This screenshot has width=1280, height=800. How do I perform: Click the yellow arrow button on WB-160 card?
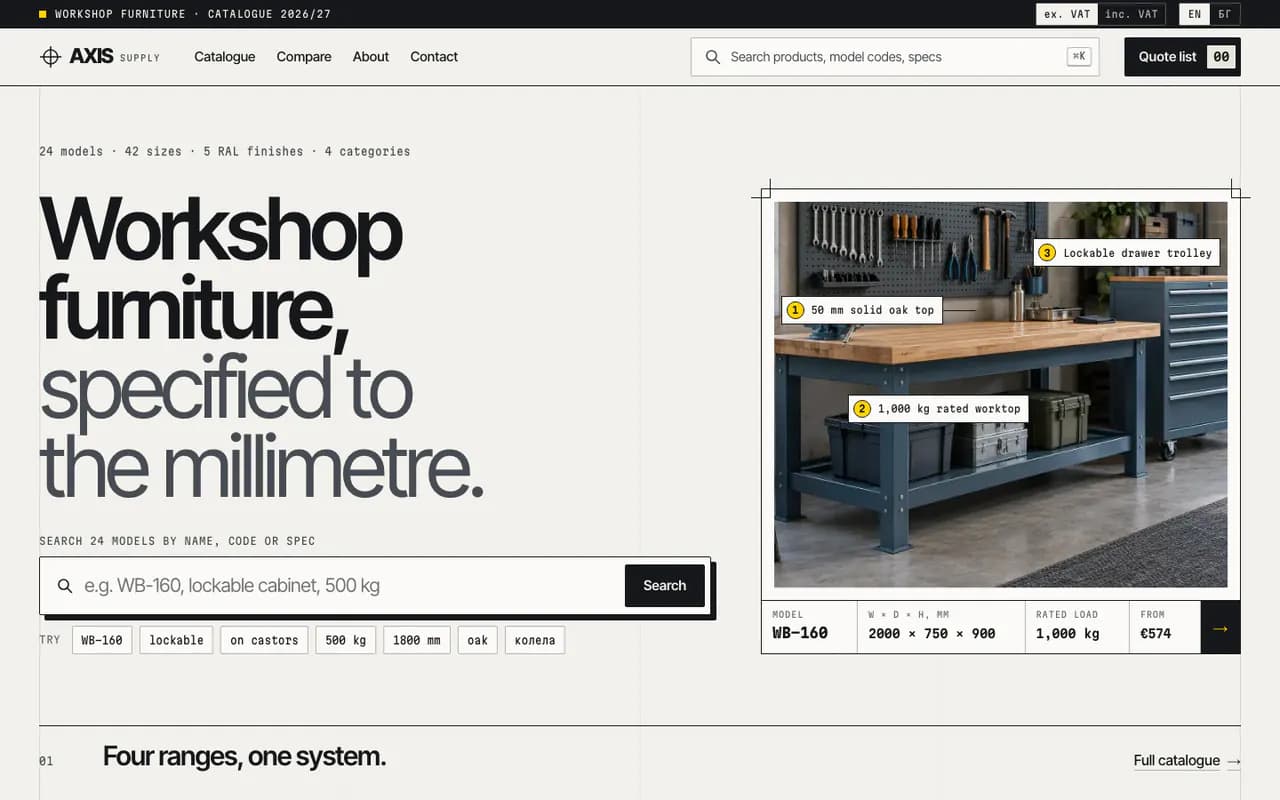(1220, 628)
